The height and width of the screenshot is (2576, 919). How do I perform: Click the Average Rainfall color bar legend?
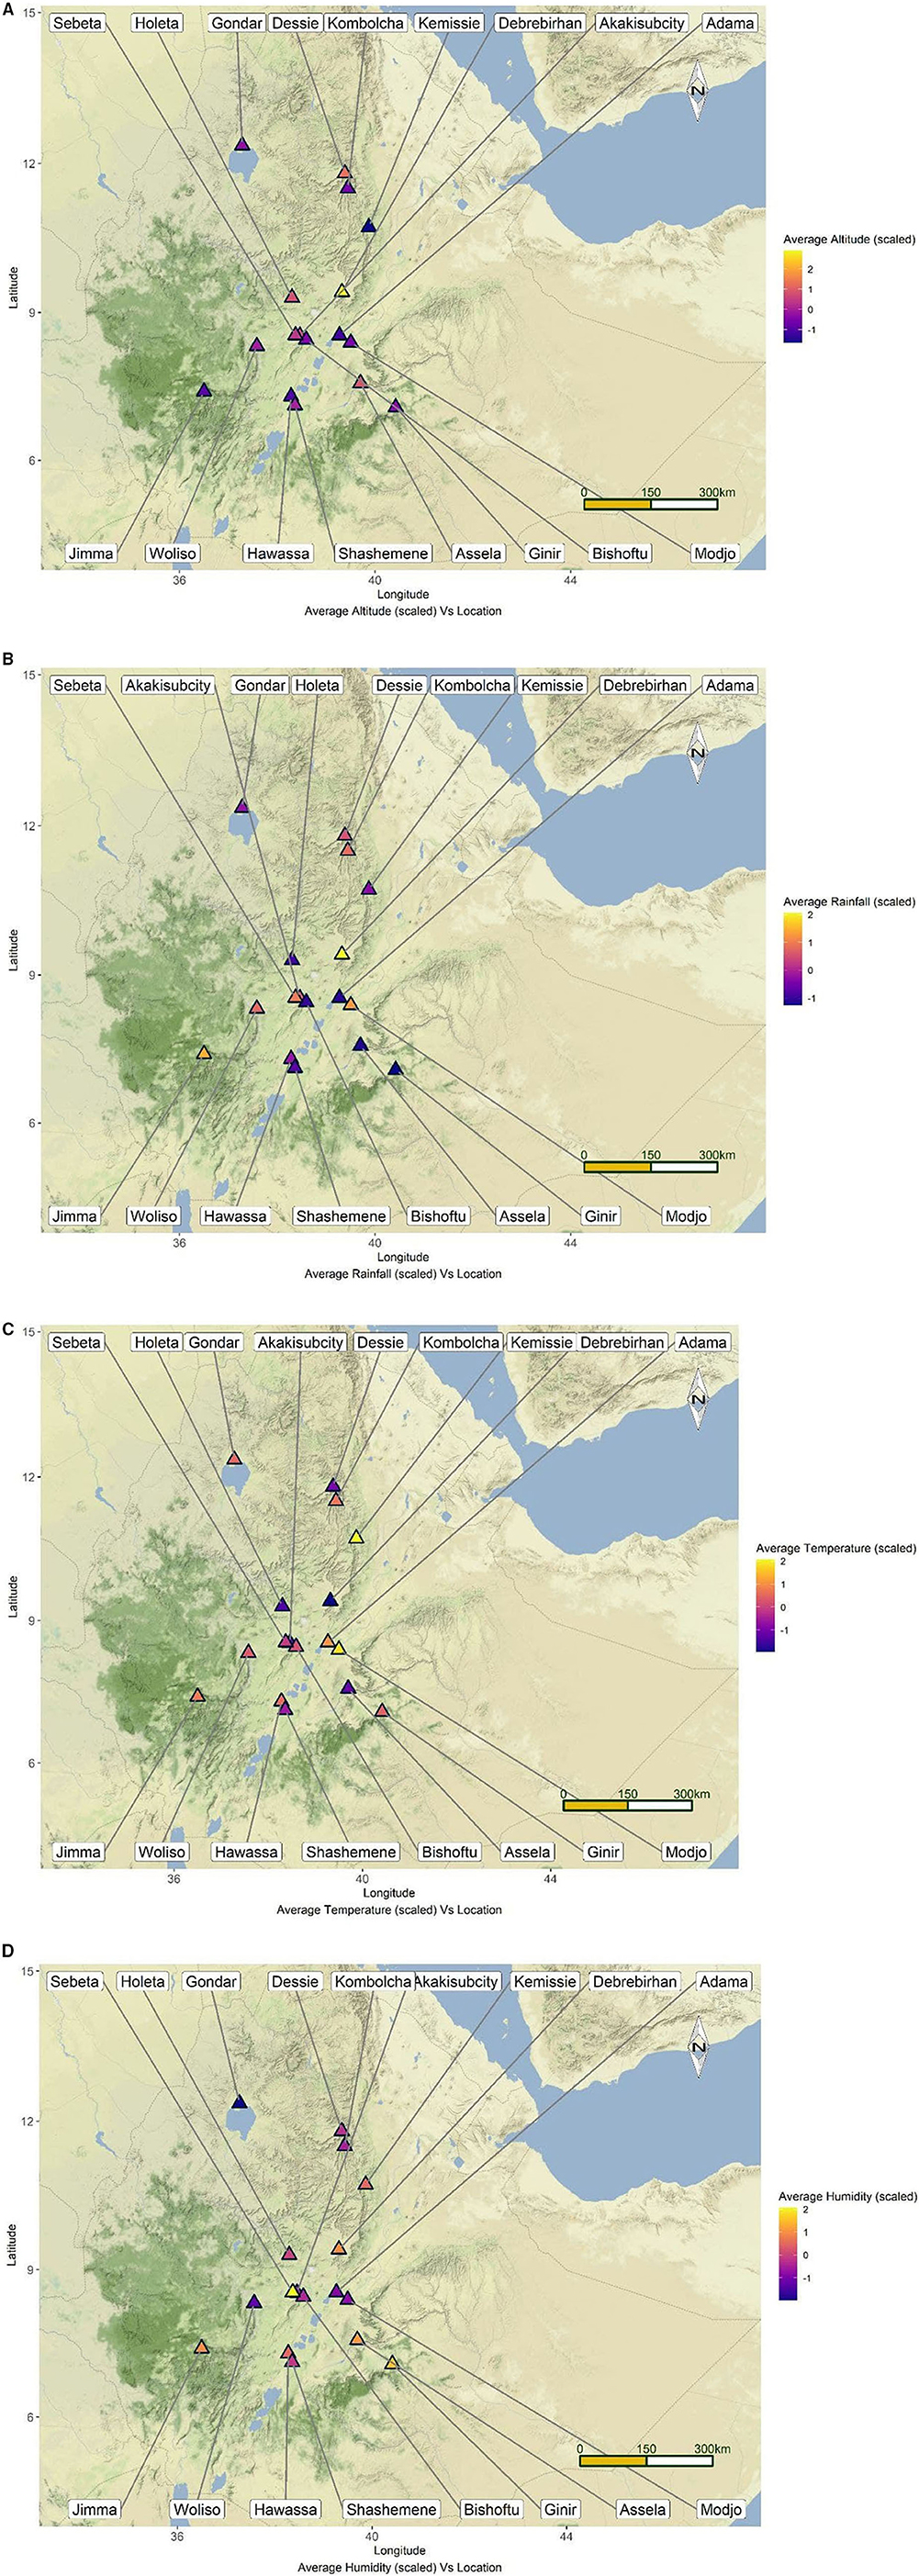[793, 958]
